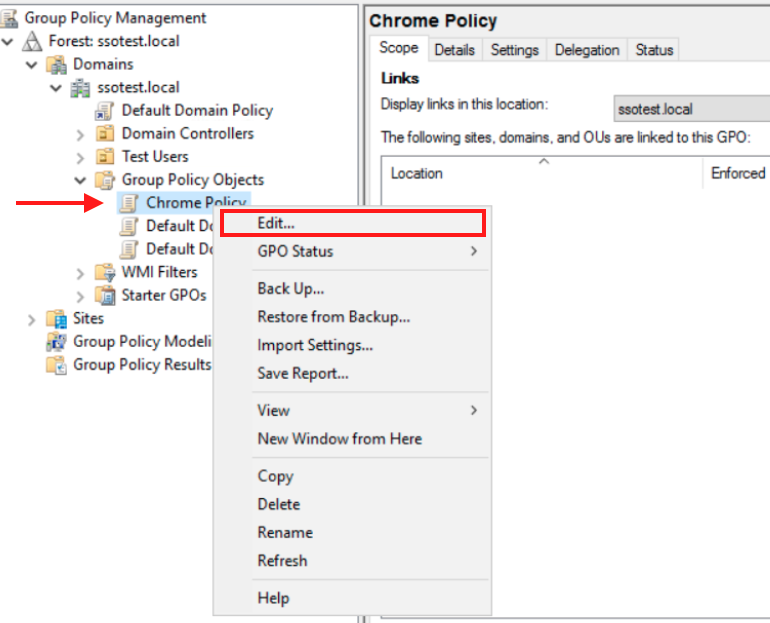Viewport: 770px width, 623px height.
Task: Switch to the Status tab
Action: pyautogui.click(x=654, y=50)
